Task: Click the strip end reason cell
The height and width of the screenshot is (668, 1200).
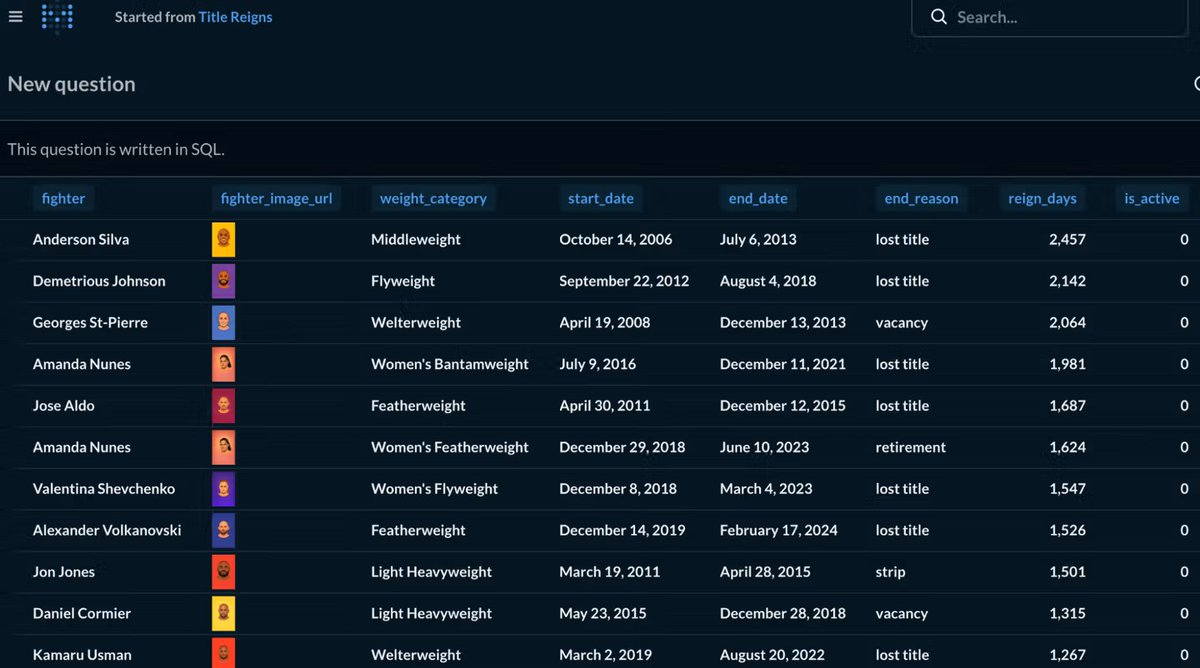Action: tap(891, 572)
